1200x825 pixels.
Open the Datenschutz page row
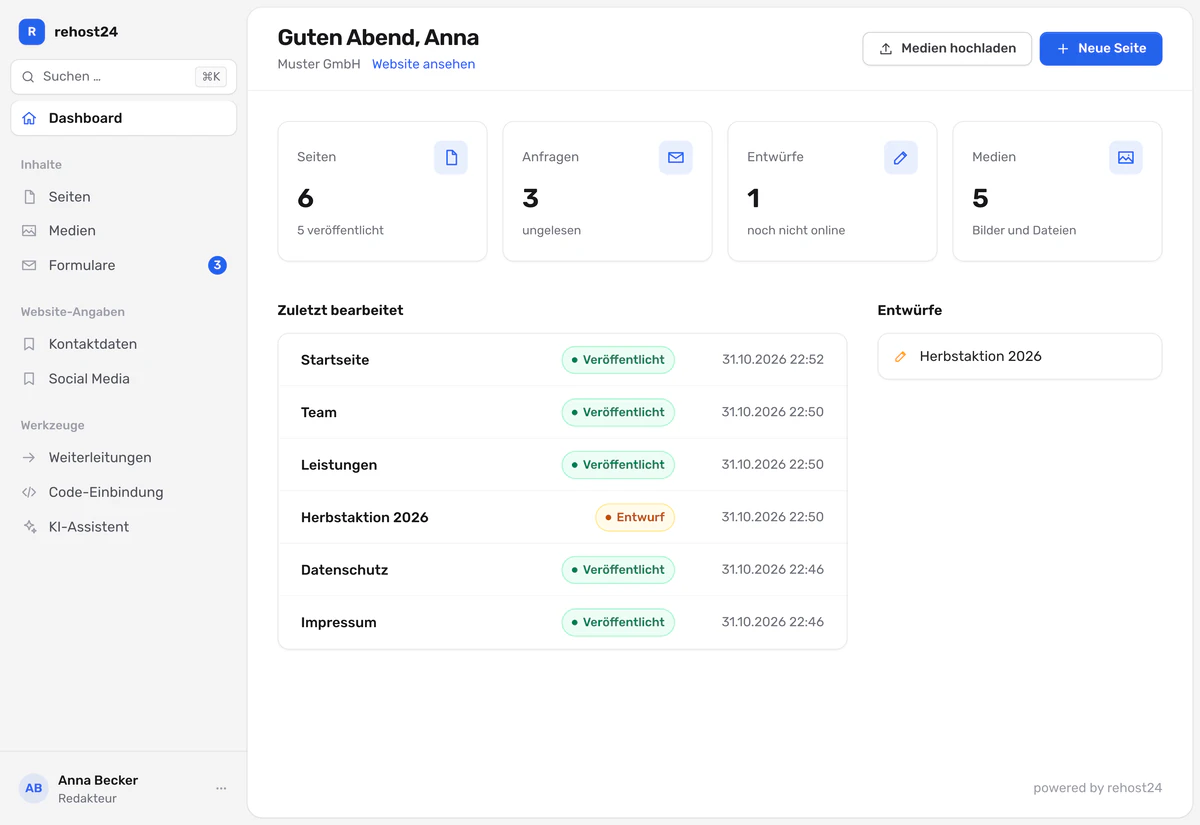point(562,570)
